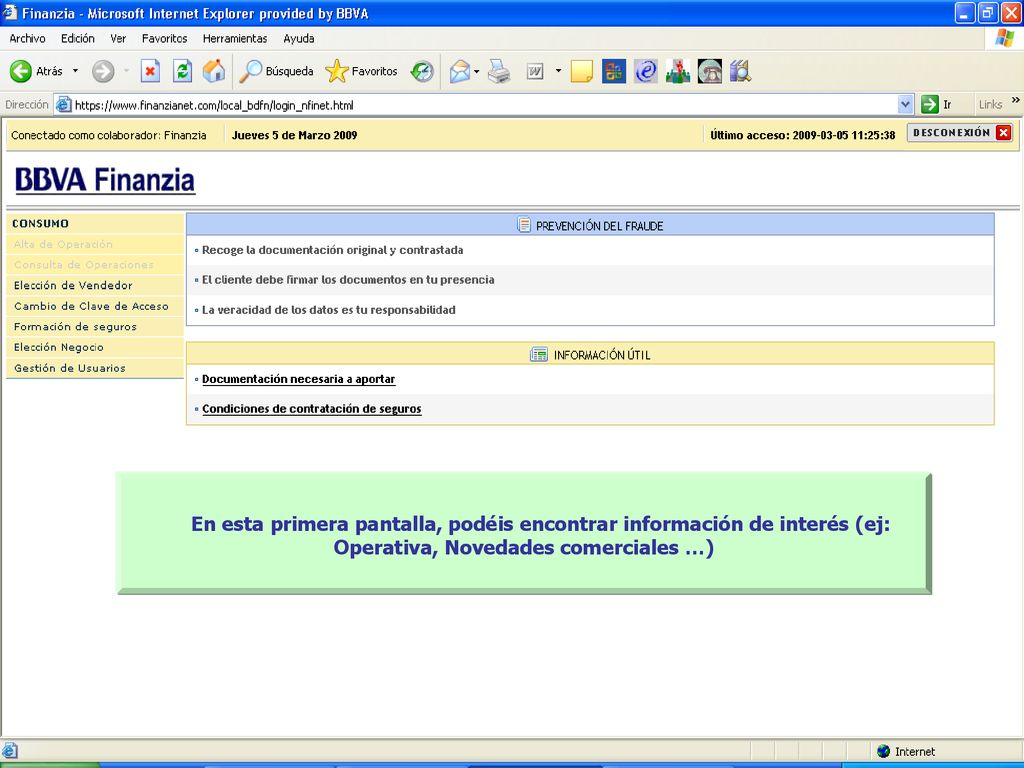The height and width of the screenshot is (768, 1024).
Task: Click the status bar page icon
Action: tap(10, 751)
